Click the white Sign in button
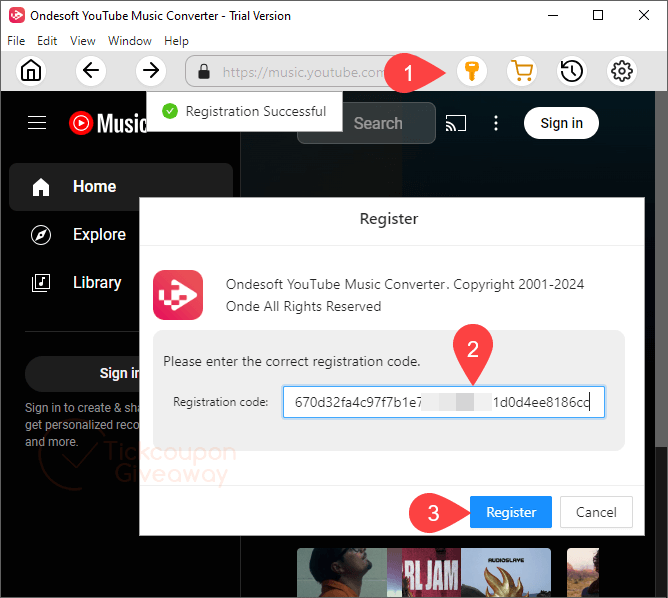Screen dimensions: 668x598 [561, 123]
